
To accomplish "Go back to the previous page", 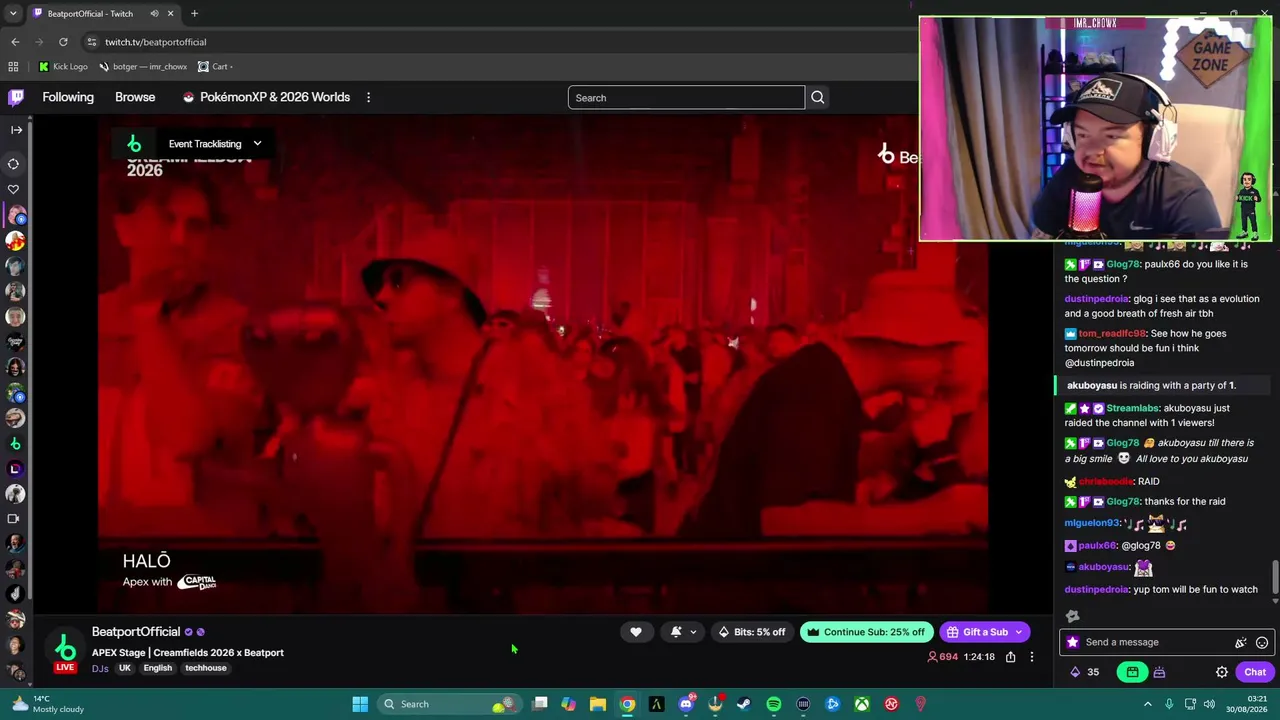I will click(15, 42).
